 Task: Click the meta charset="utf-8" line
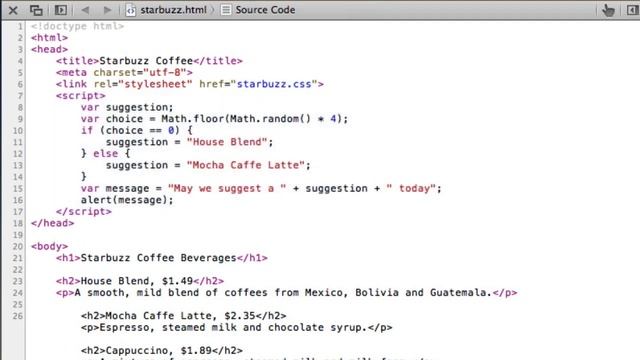click(x=124, y=73)
